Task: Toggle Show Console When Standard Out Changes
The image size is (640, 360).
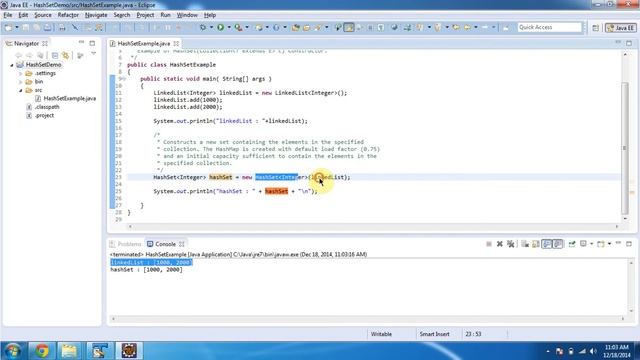Action: 547,244
